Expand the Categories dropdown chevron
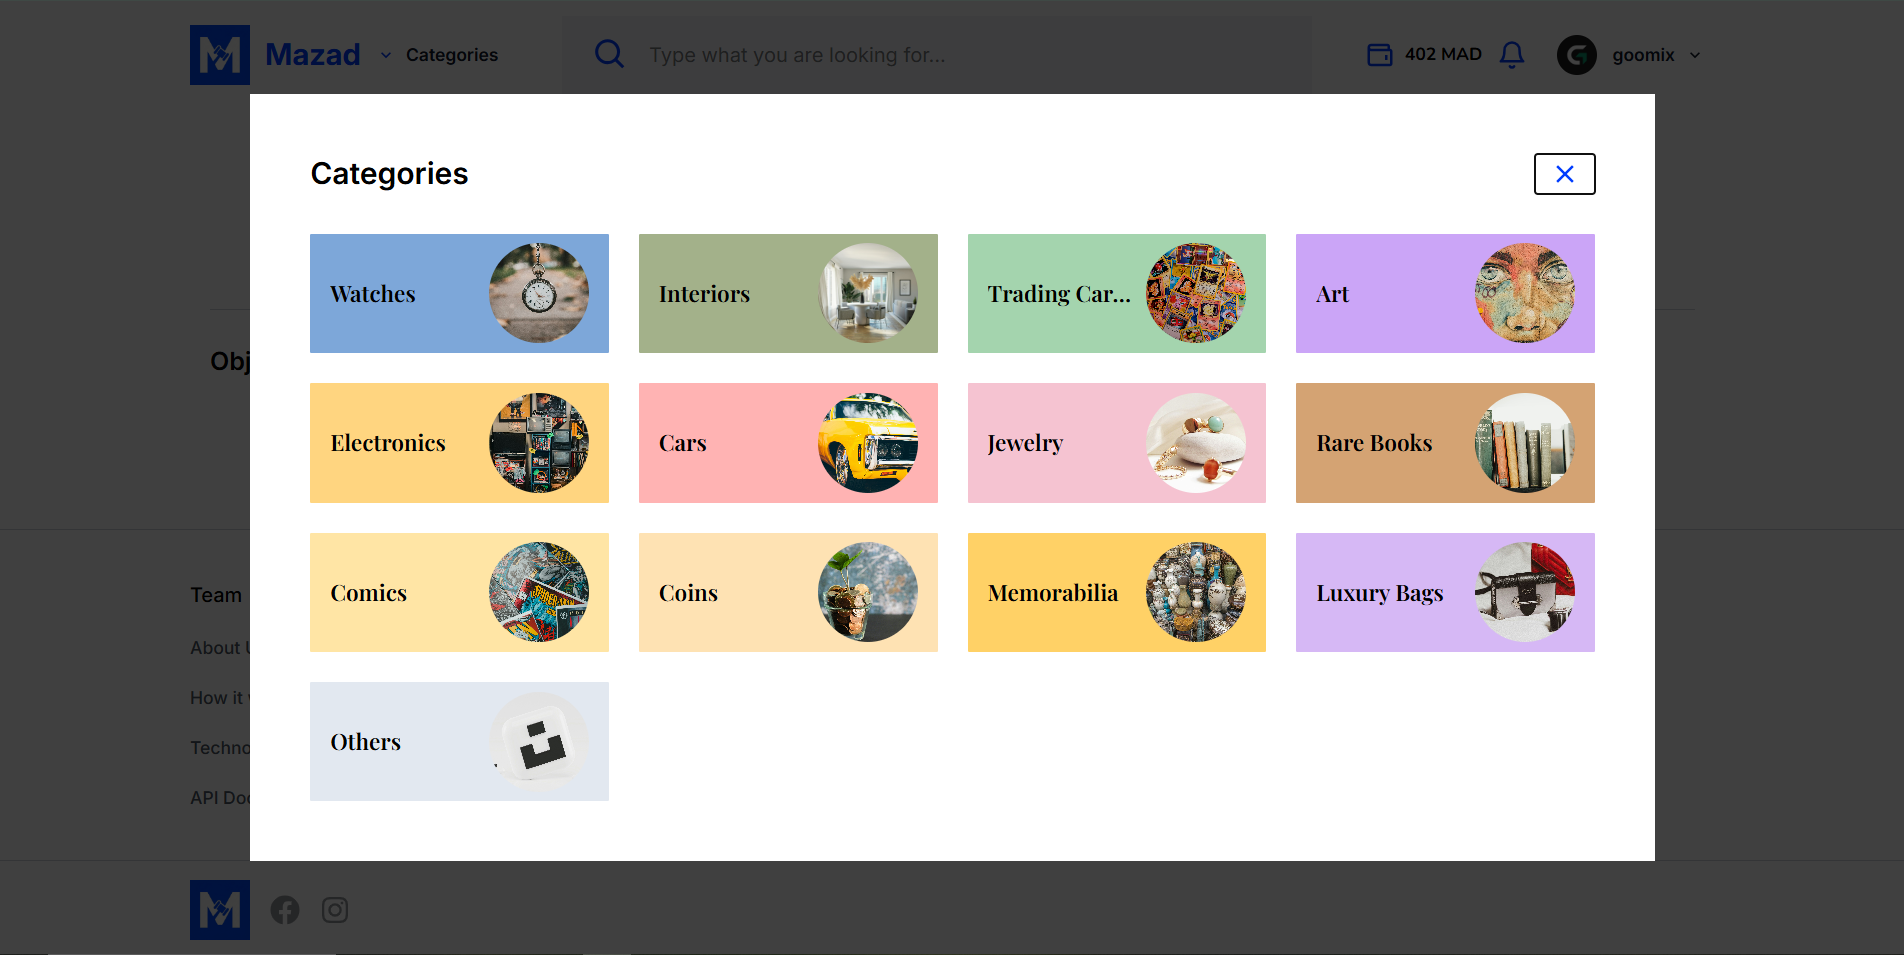This screenshot has width=1904, height=955. click(386, 55)
